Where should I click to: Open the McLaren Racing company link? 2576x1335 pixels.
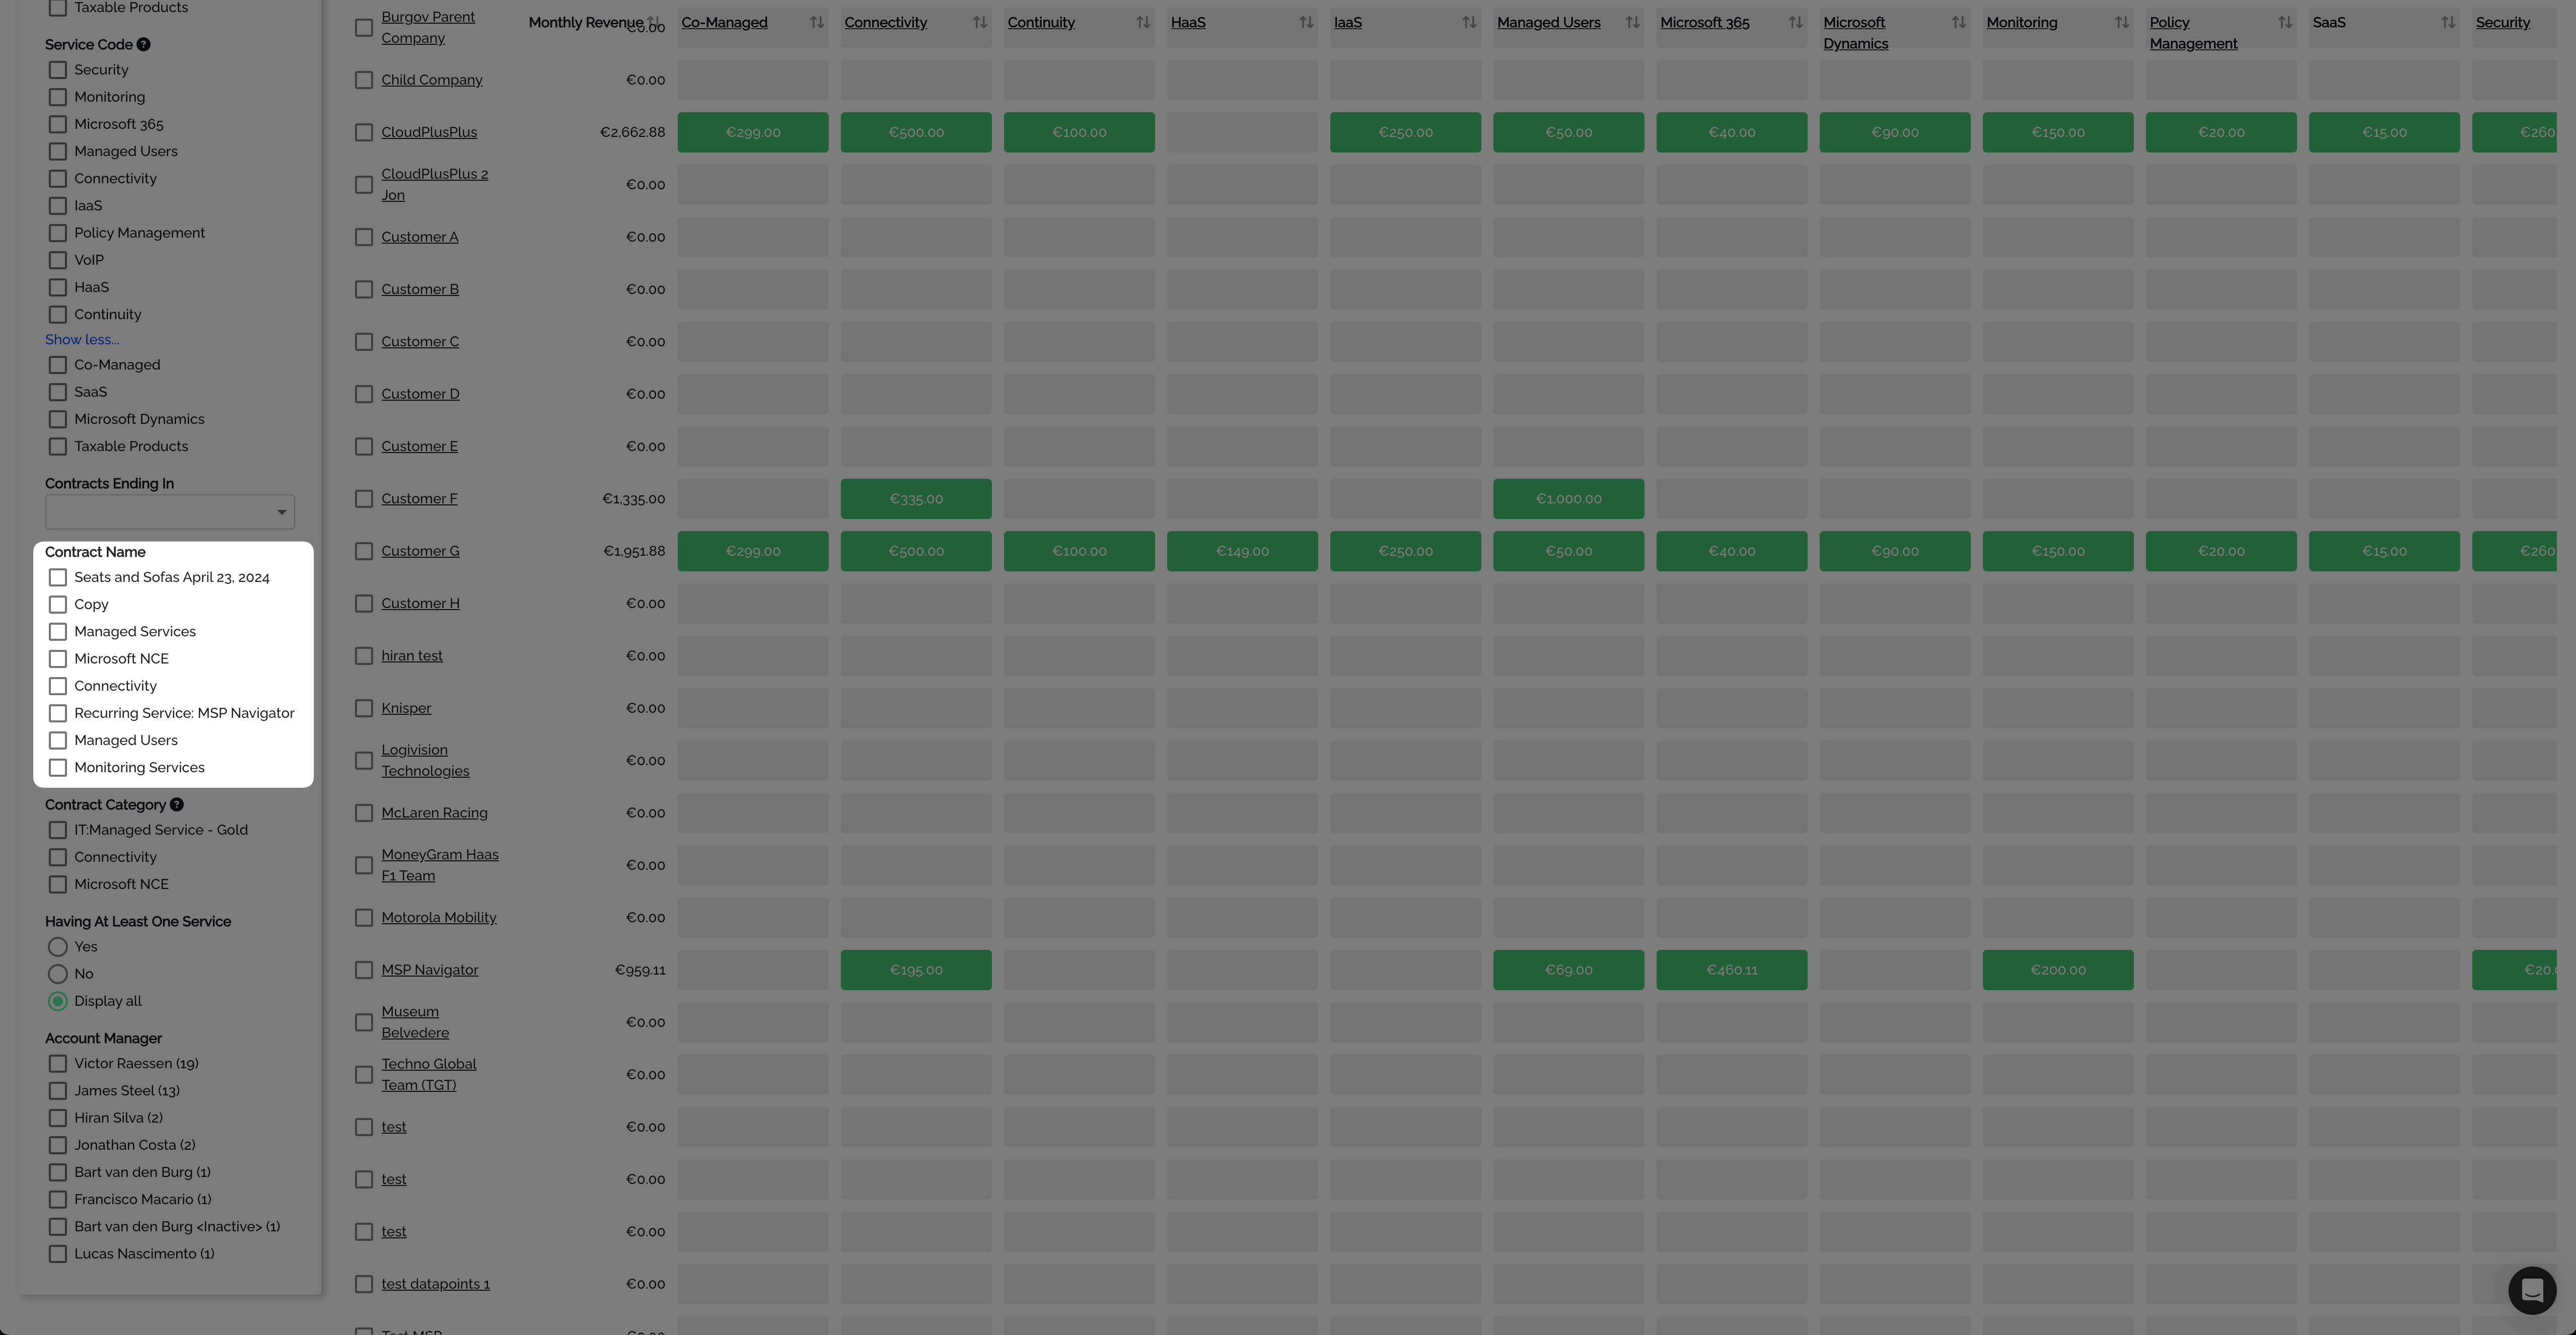click(434, 812)
